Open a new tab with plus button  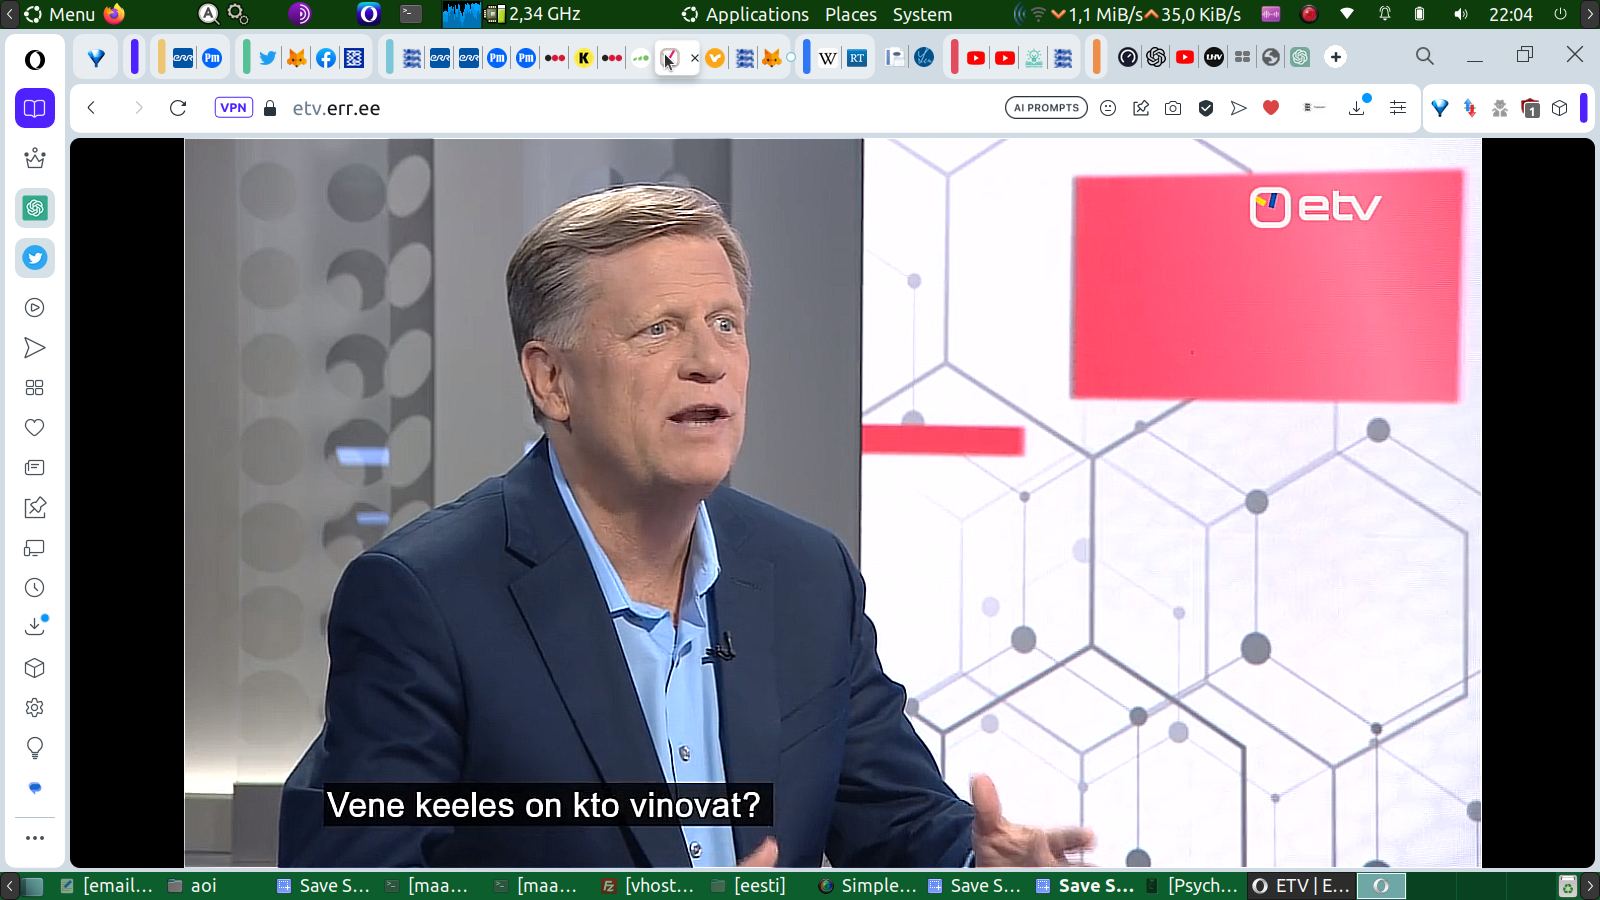click(1336, 57)
